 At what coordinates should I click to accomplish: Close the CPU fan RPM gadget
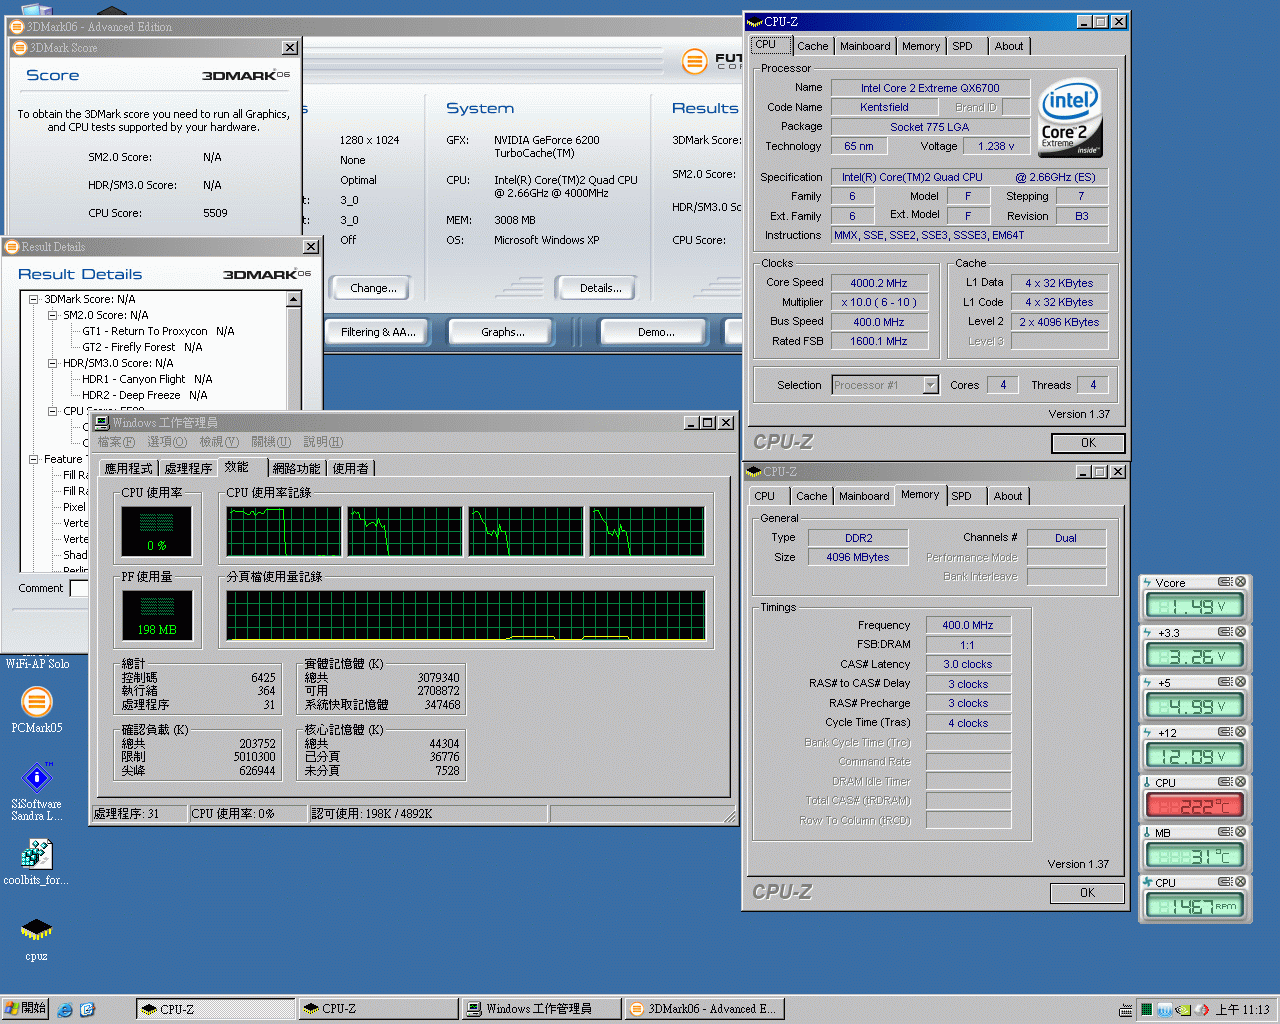[x=1240, y=882]
